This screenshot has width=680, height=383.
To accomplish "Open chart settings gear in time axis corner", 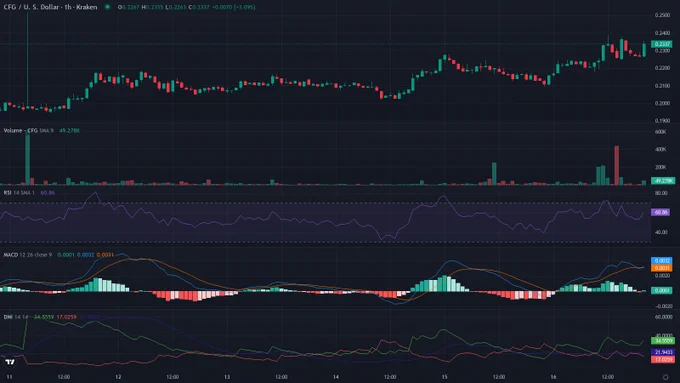I will [666, 377].
